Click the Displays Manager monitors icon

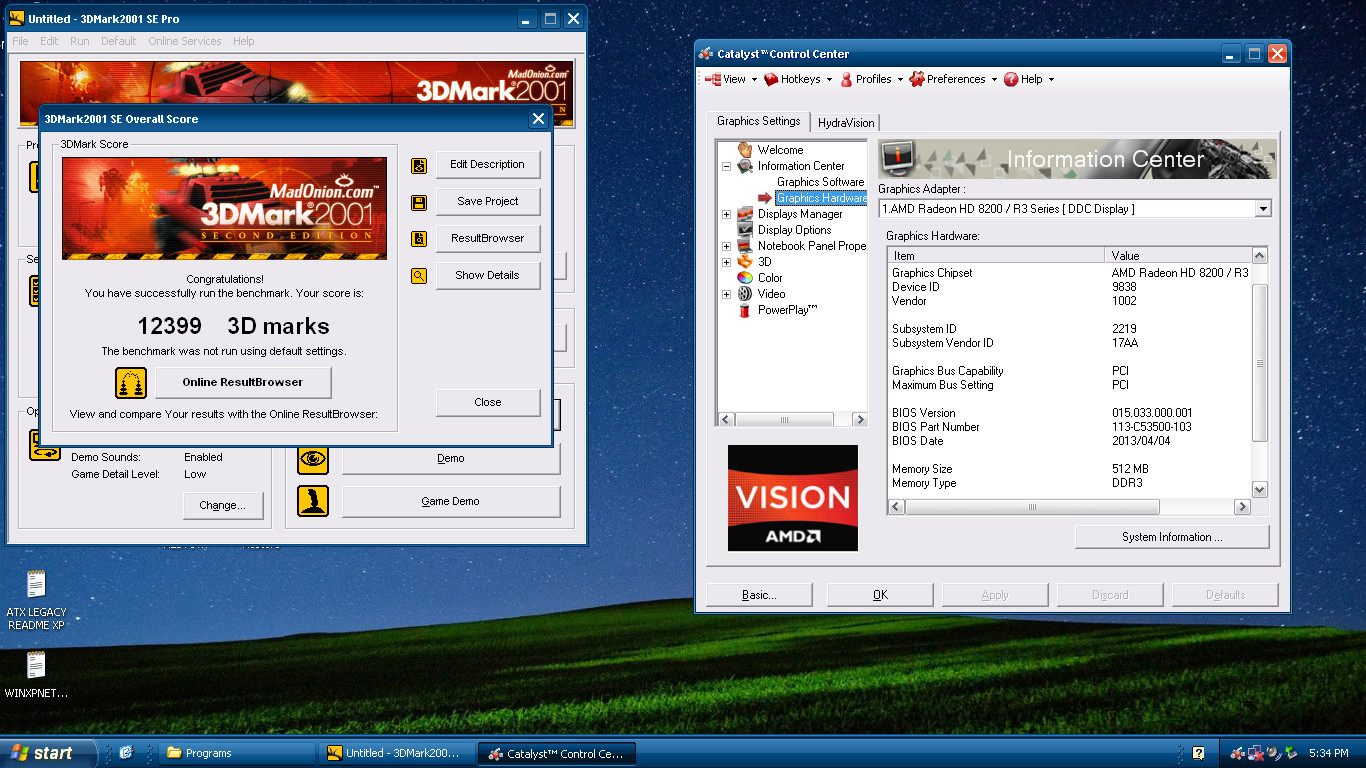pyautogui.click(x=745, y=214)
